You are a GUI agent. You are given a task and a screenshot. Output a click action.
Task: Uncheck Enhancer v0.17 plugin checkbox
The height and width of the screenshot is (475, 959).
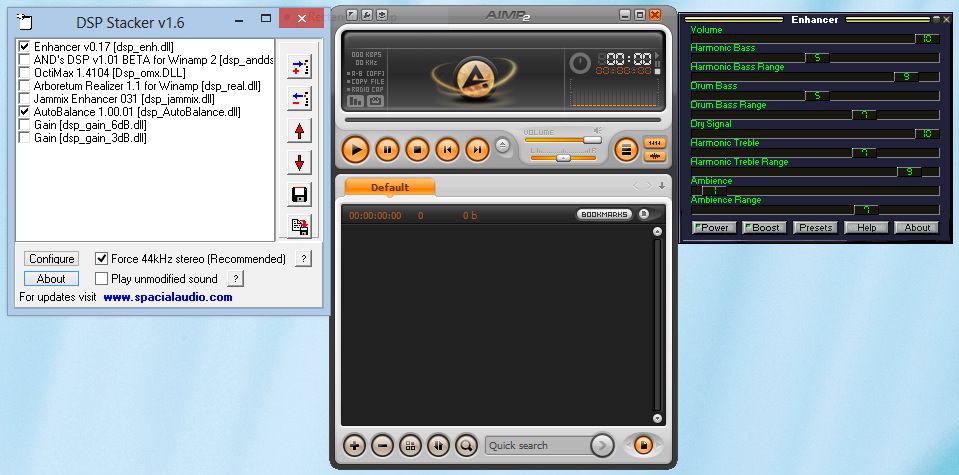tap(24, 46)
